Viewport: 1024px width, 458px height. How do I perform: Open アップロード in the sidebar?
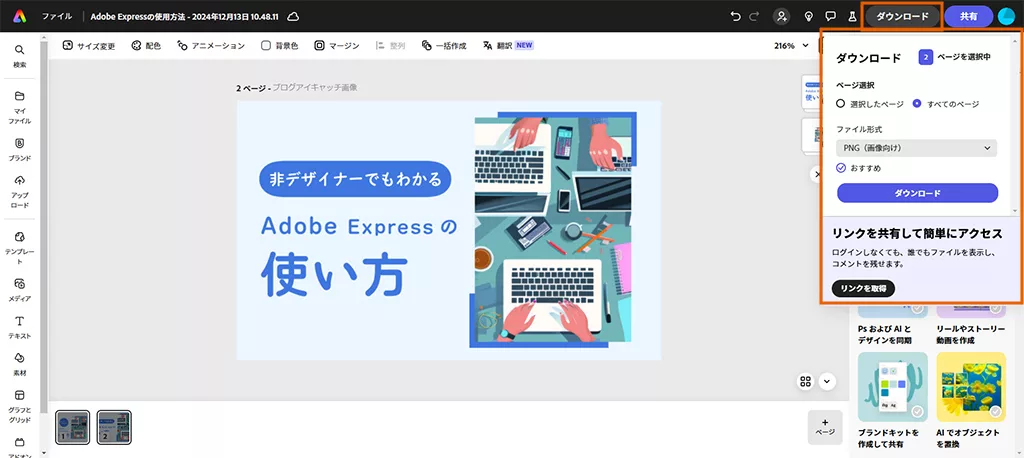[x=20, y=191]
